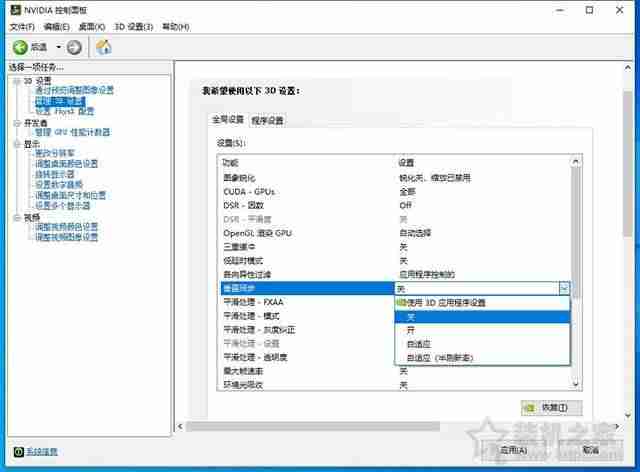Open 调整视频图像设置 tree item
This screenshot has height=472, width=640.
point(67,237)
